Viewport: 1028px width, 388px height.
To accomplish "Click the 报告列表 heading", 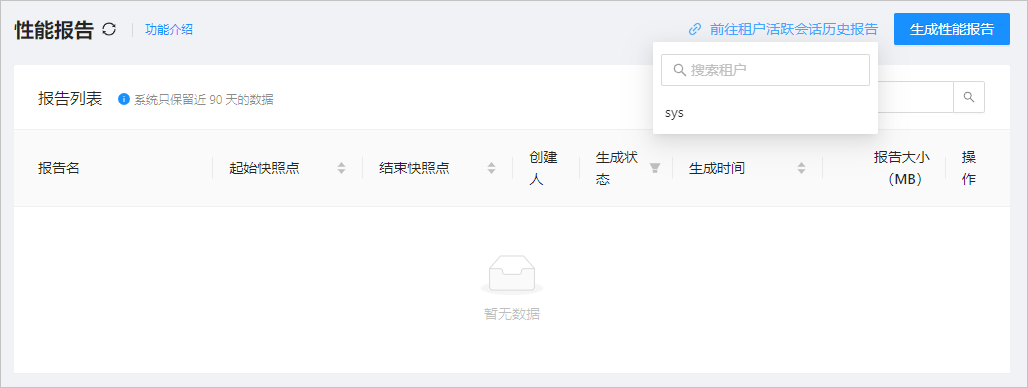I will 70,99.
